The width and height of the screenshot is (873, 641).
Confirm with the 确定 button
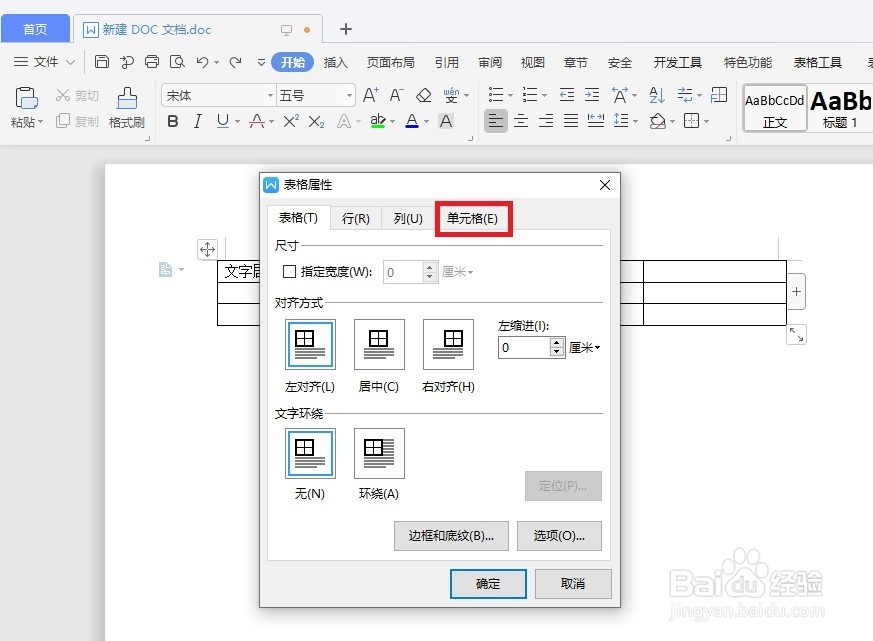coord(488,584)
